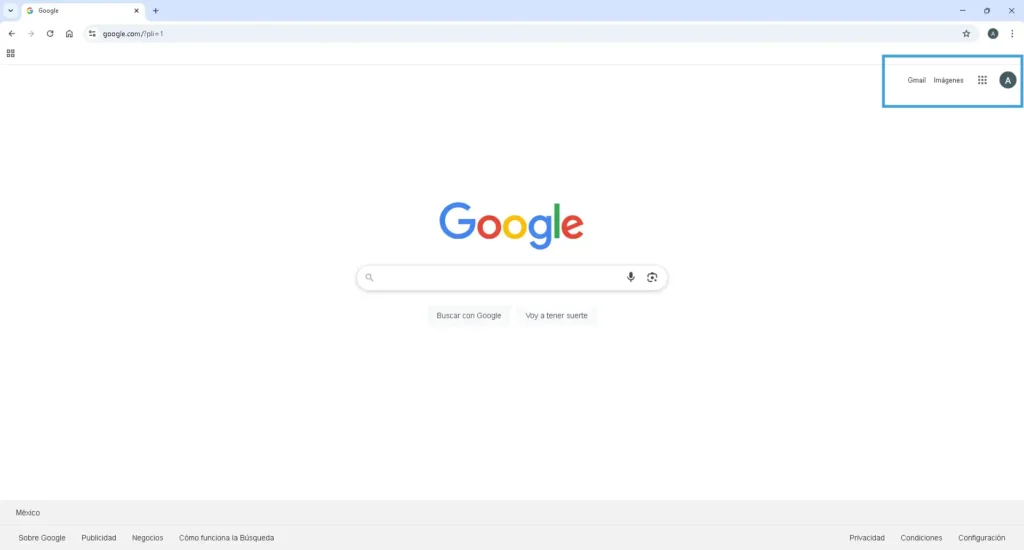Viewport: 1024px width, 550px height.
Task: Open the Chrome three-dot menu
Action: [1012, 33]
